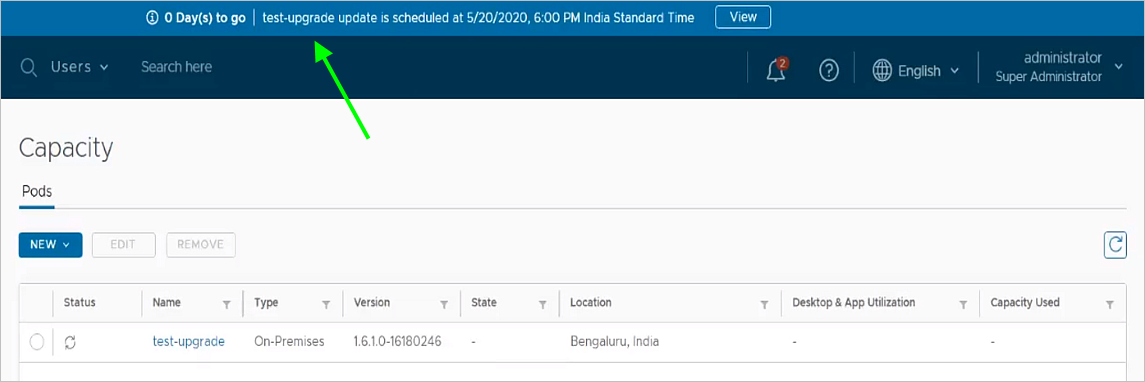
Task: Click the info icon beside 0 Day(s) to go
Action: point(152,18)
